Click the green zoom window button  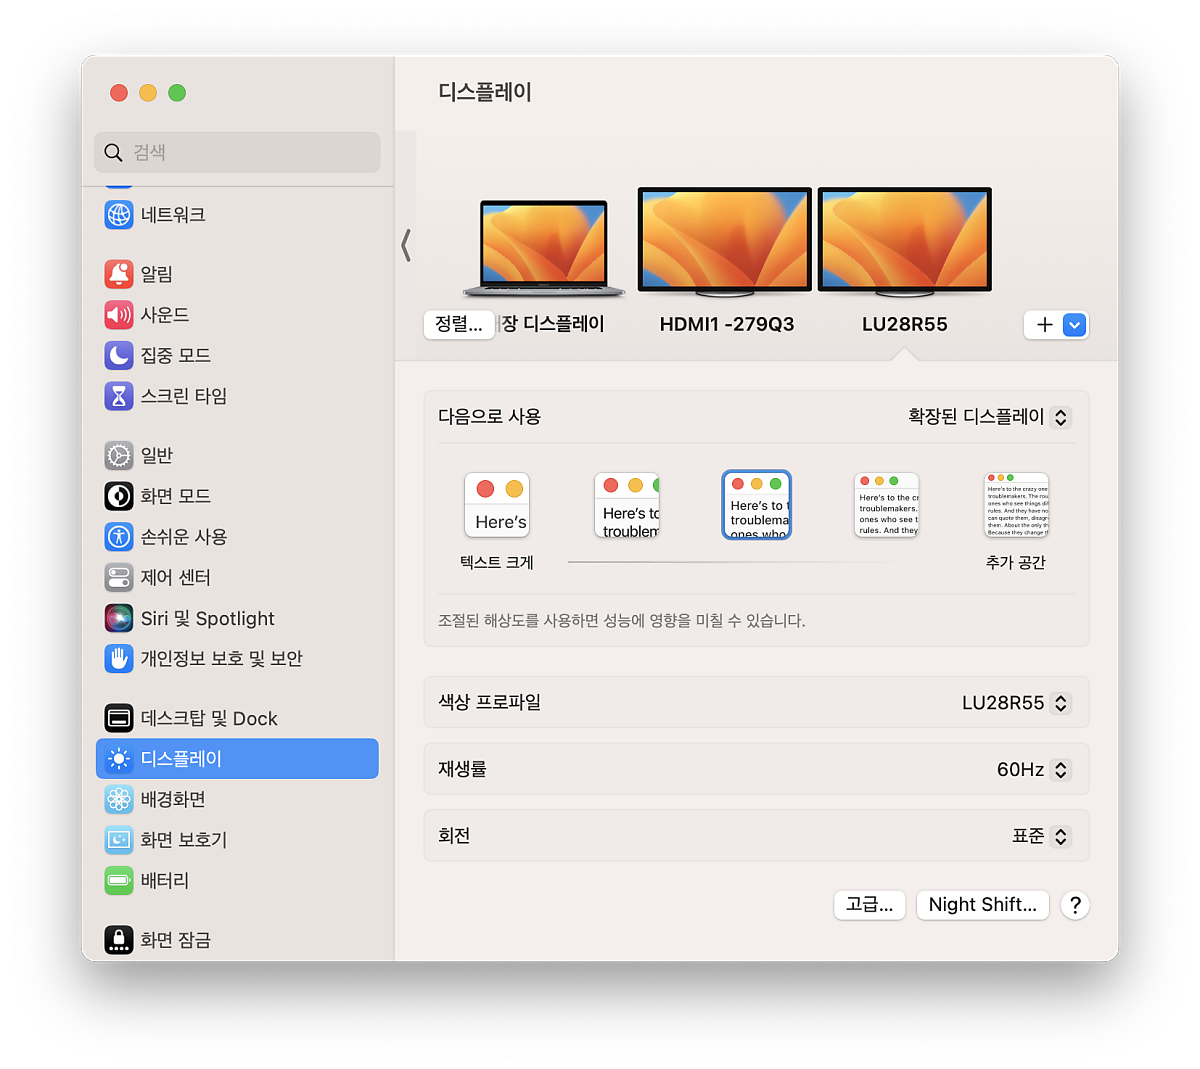click(x=177, y=93)
